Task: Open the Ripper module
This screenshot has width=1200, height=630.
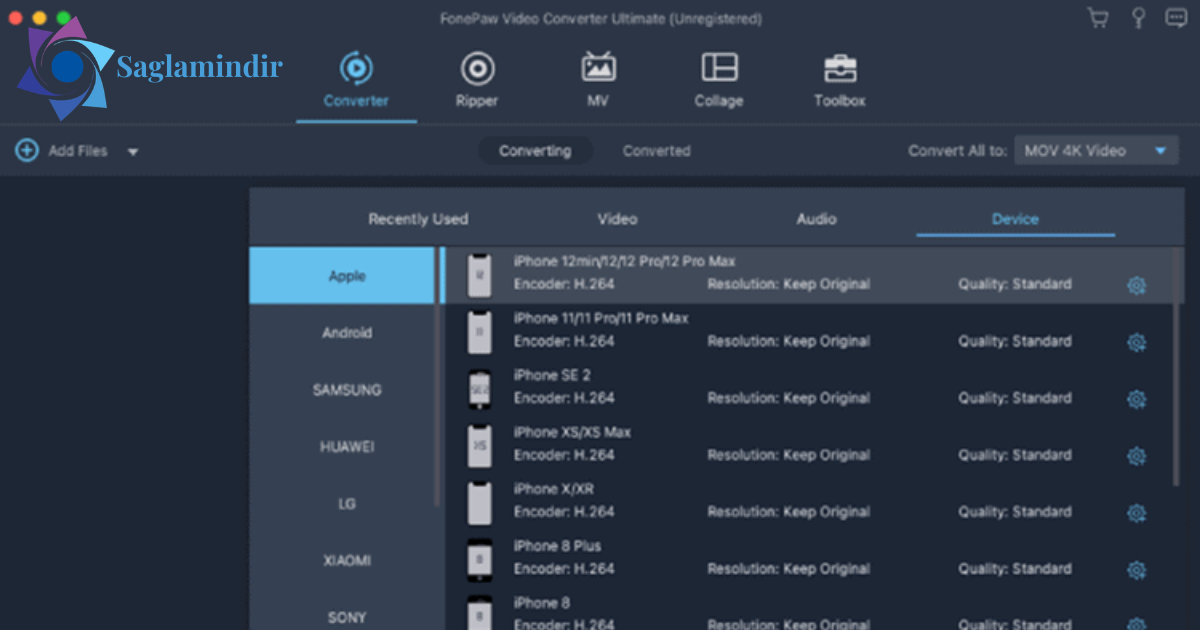Action: click(x=477, y=80)
